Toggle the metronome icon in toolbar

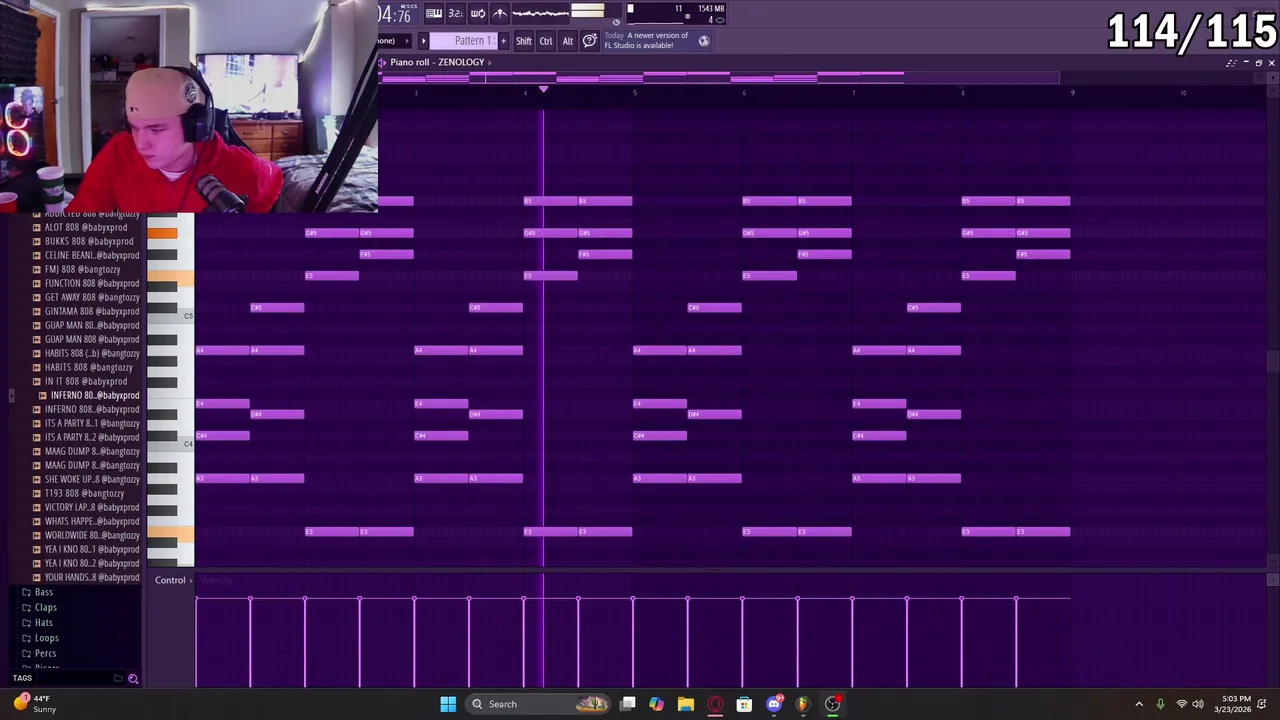pyautogui.click(x=499, y=13)
